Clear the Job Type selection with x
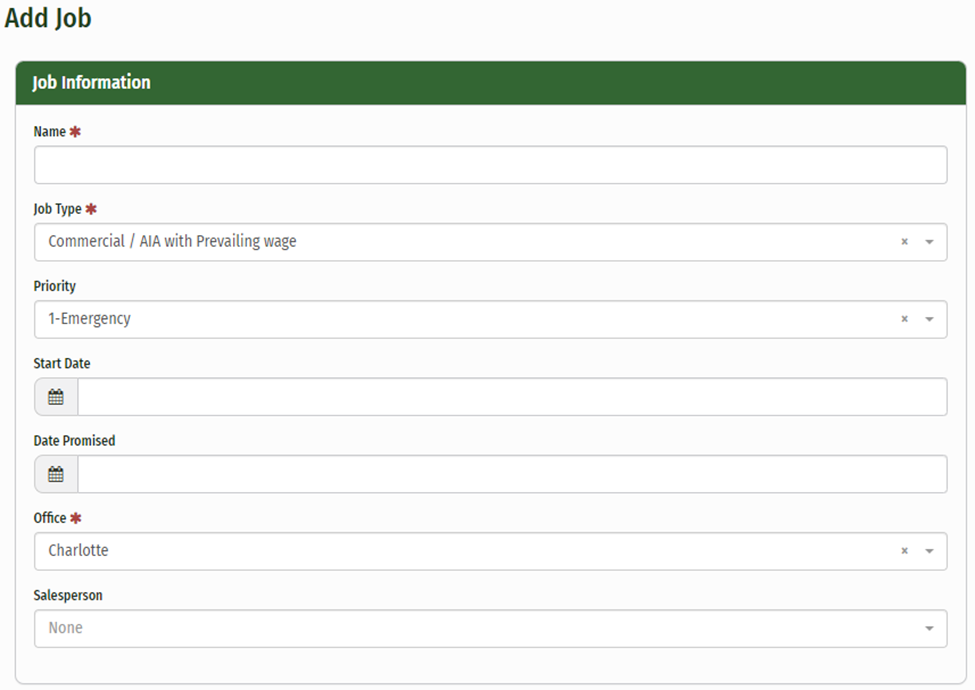 click(x=904, y=242)
